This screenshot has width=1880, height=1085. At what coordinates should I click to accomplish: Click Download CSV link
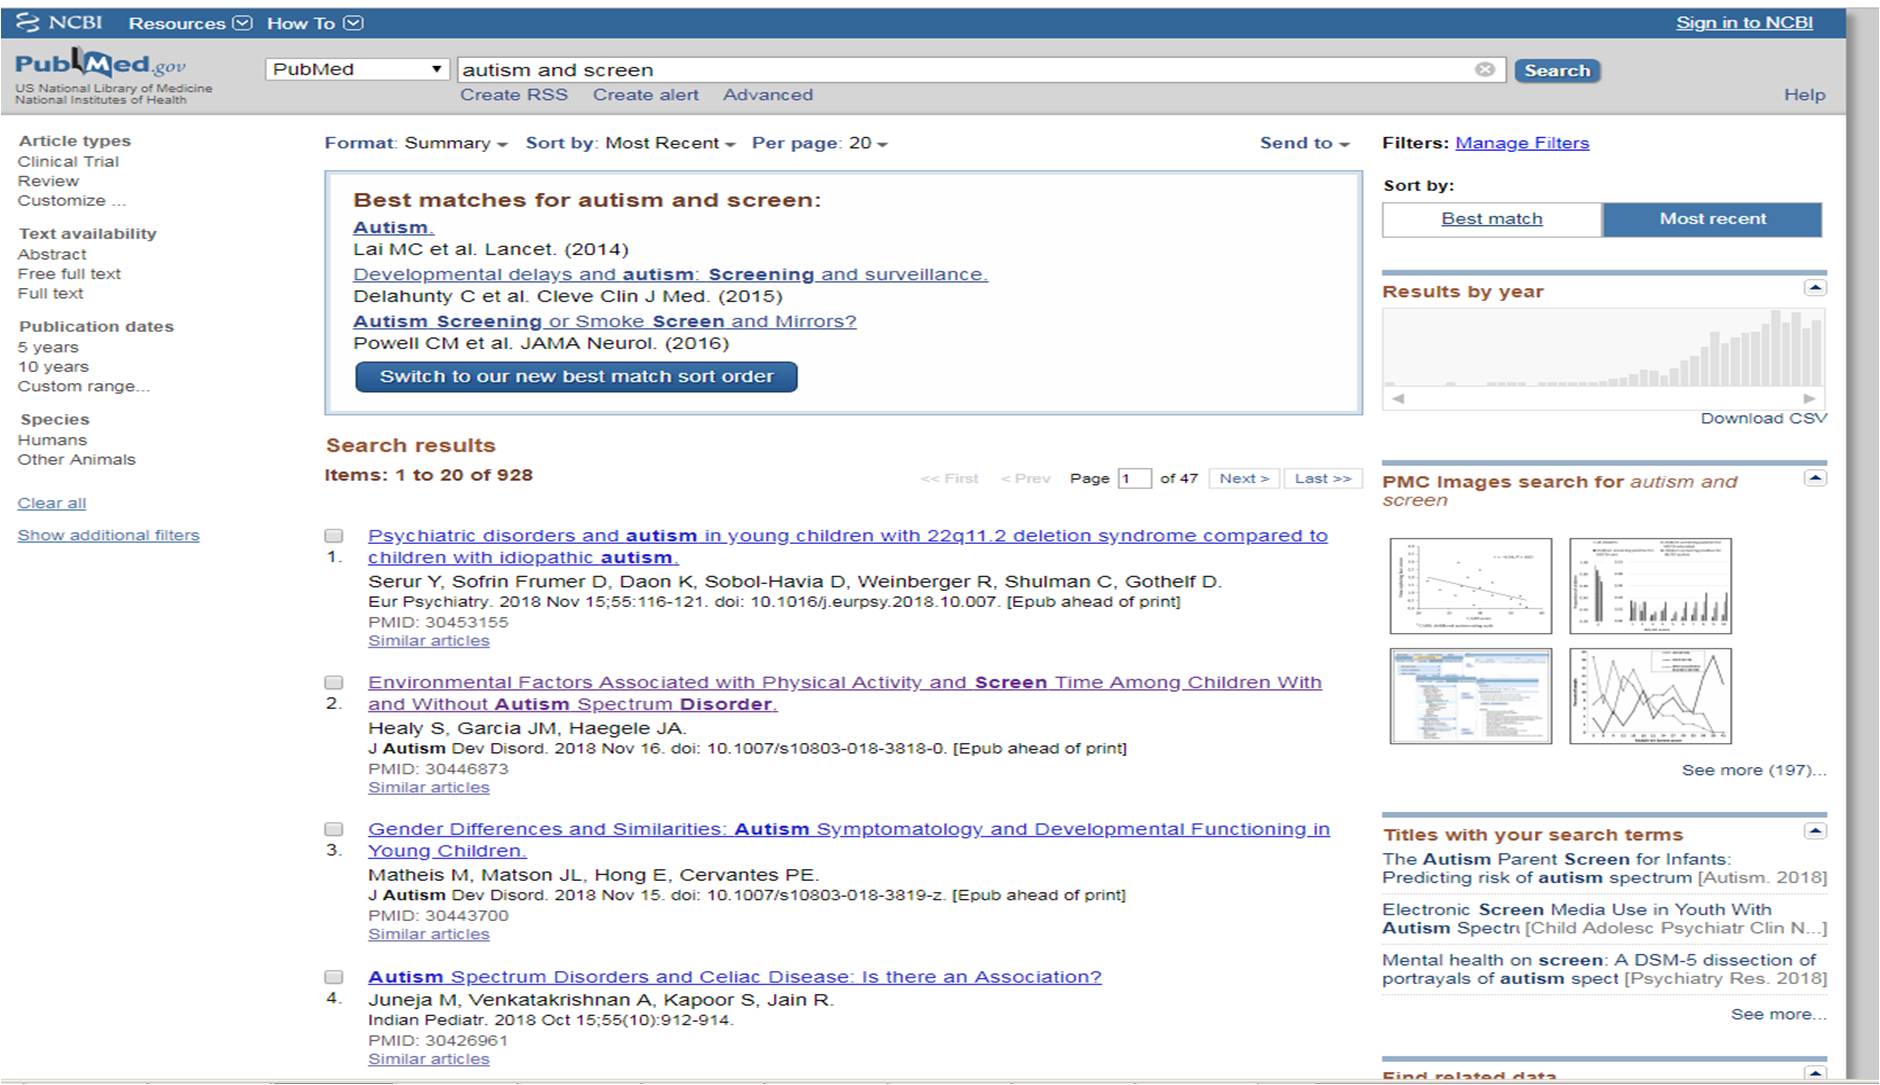coord(1764,418)
